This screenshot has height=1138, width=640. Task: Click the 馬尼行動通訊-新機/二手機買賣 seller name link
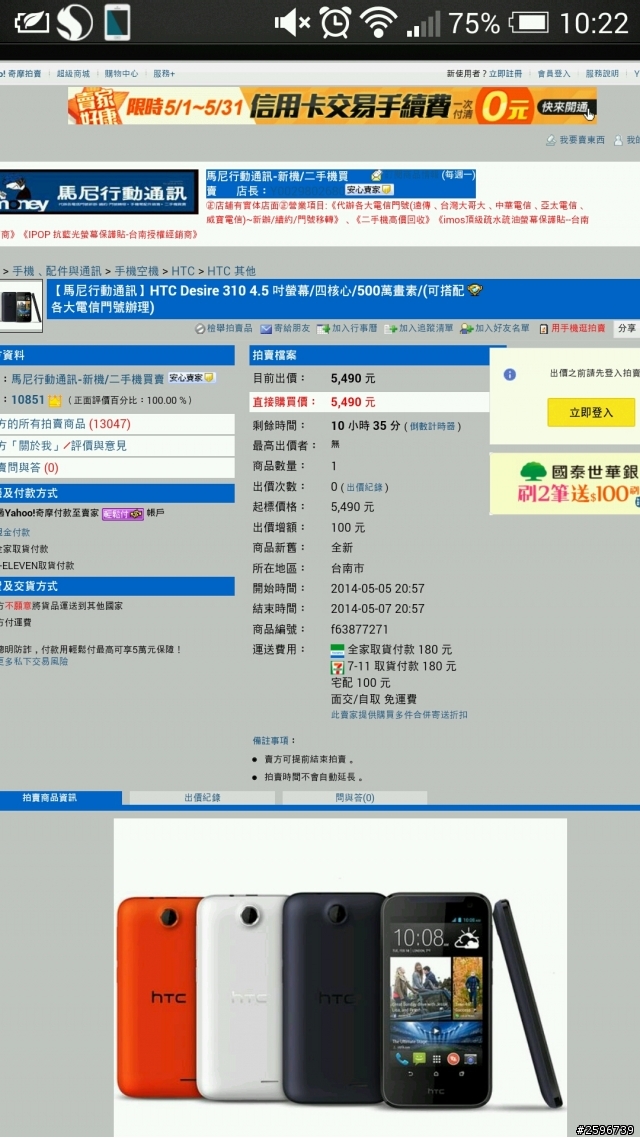pyautogui.click(x=87, y=379)
